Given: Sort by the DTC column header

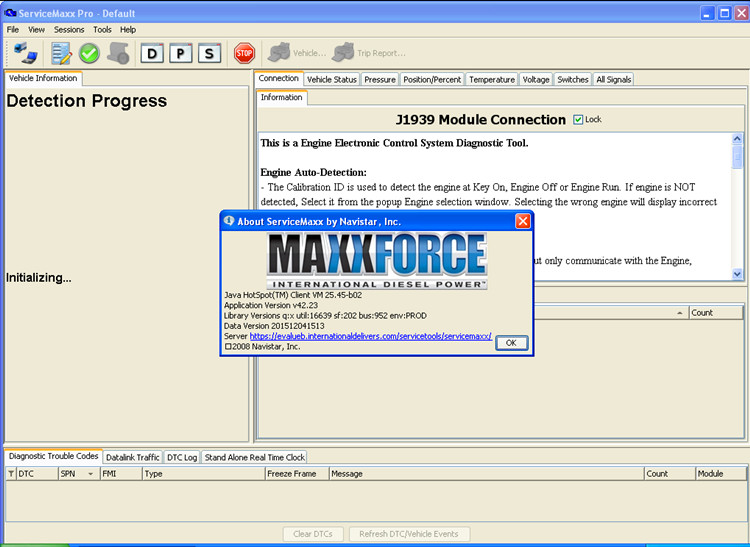Looking at the screenshot, I should click(x=37, y=474).
